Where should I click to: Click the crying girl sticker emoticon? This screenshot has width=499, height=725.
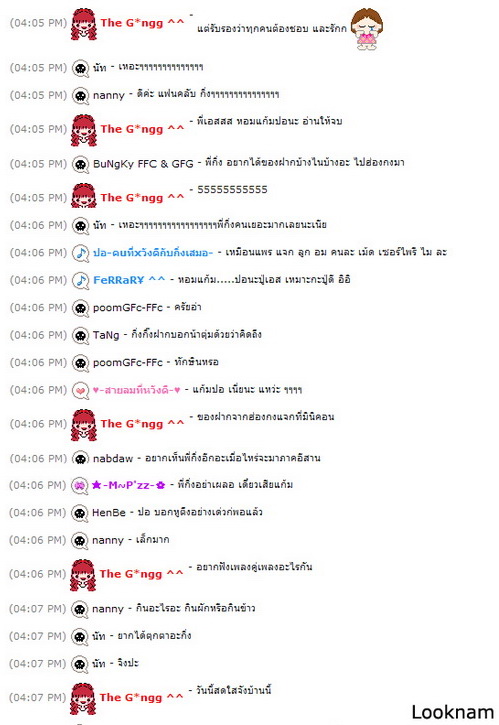[x=366, y=29]
